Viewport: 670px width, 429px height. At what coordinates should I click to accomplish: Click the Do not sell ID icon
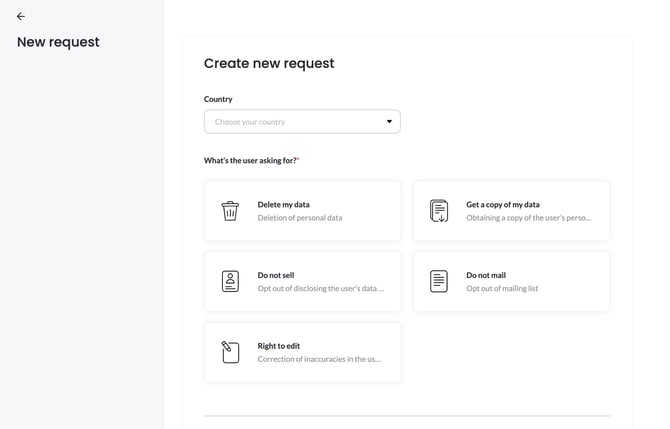click(230, 281)
